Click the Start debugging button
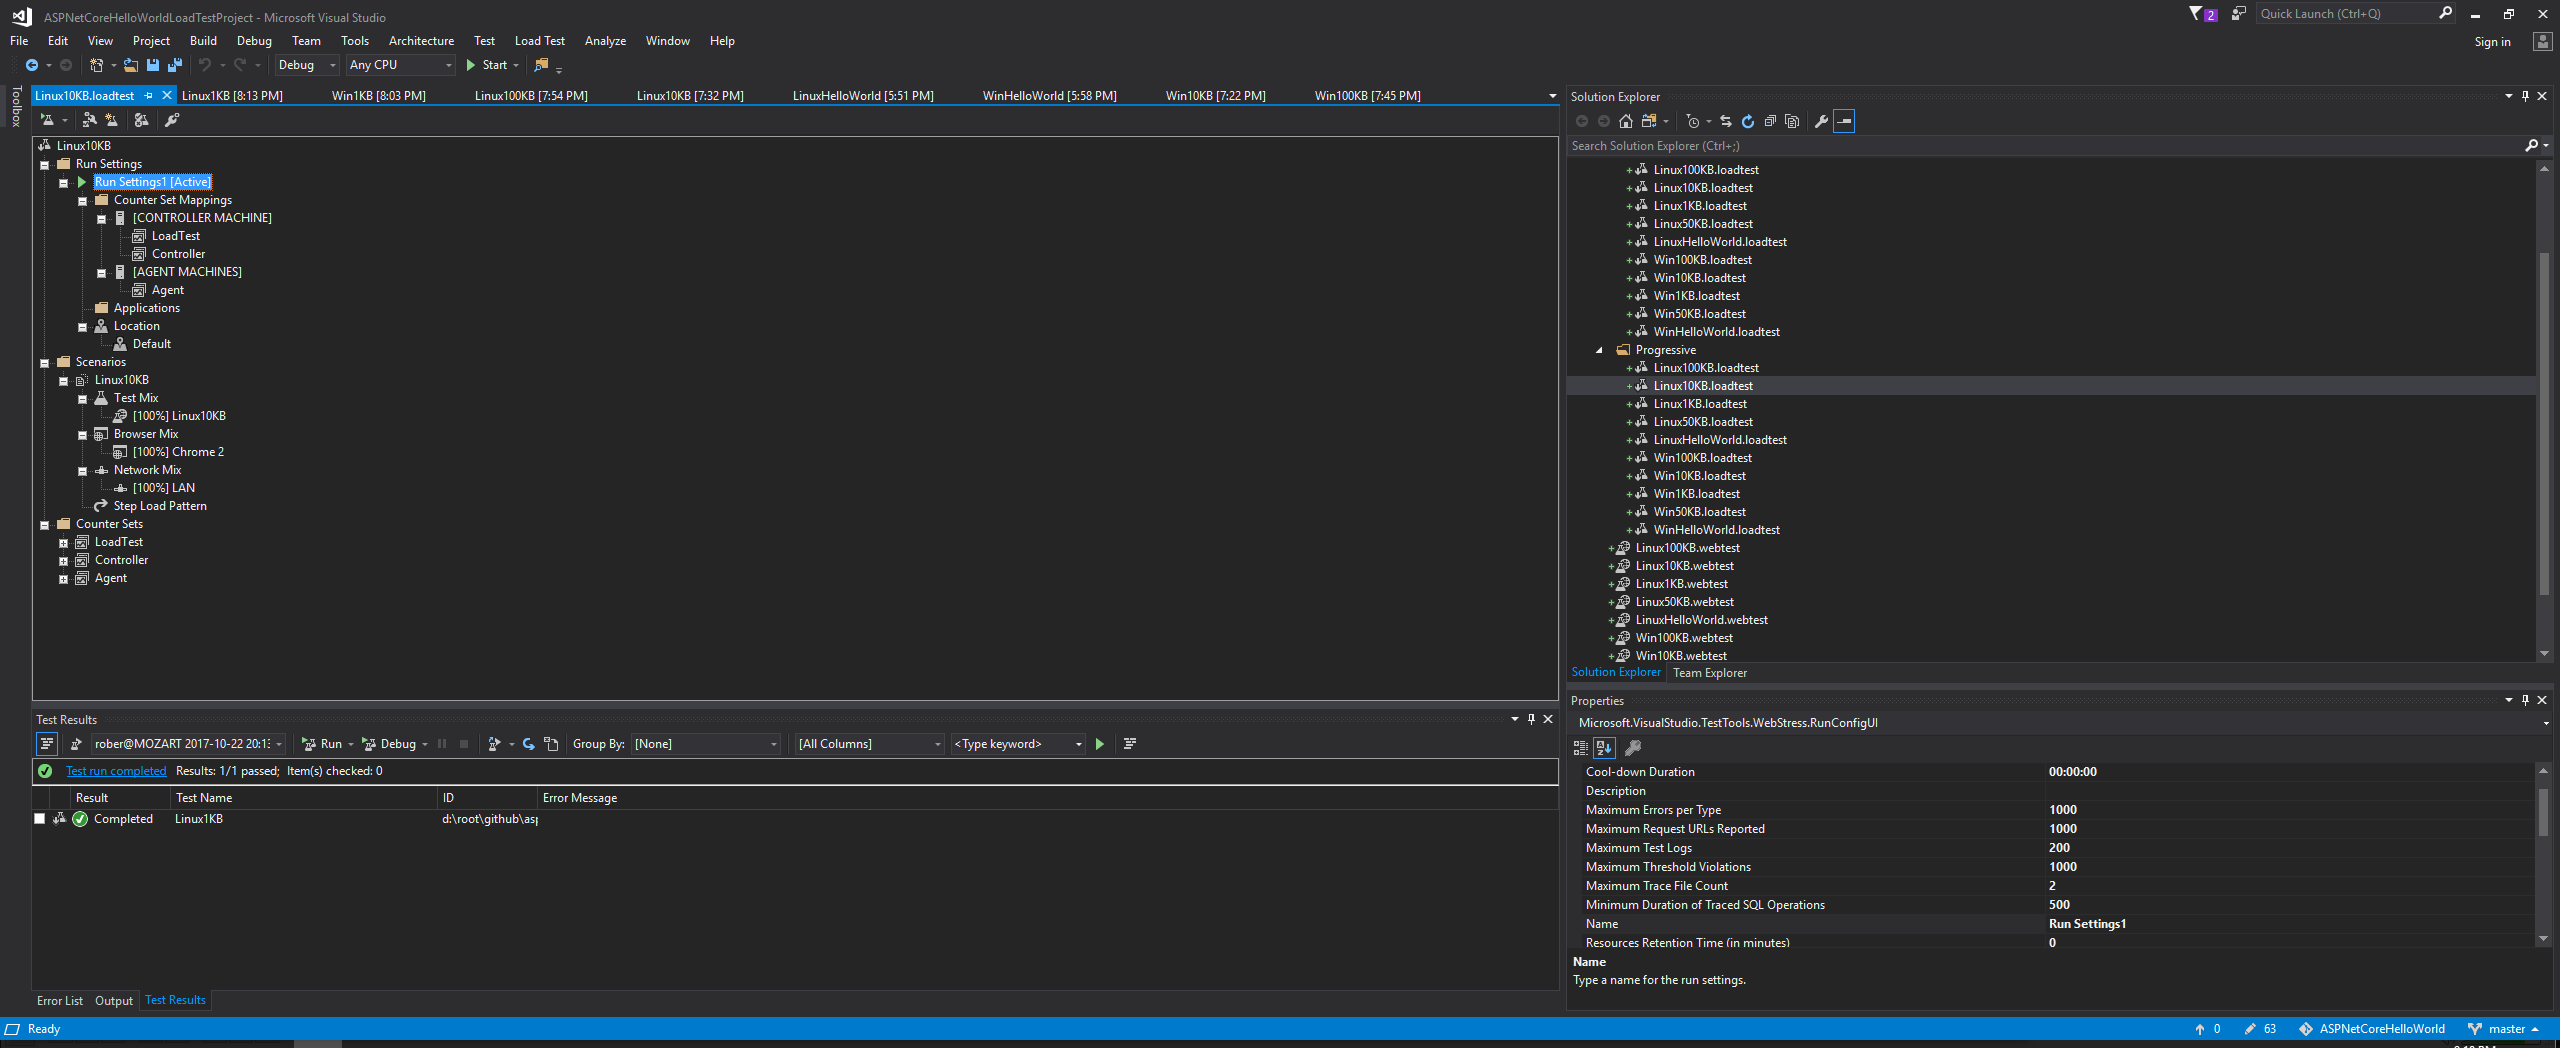Image resolution: width=2560 pixels, height=1048 pixels. 488,65
